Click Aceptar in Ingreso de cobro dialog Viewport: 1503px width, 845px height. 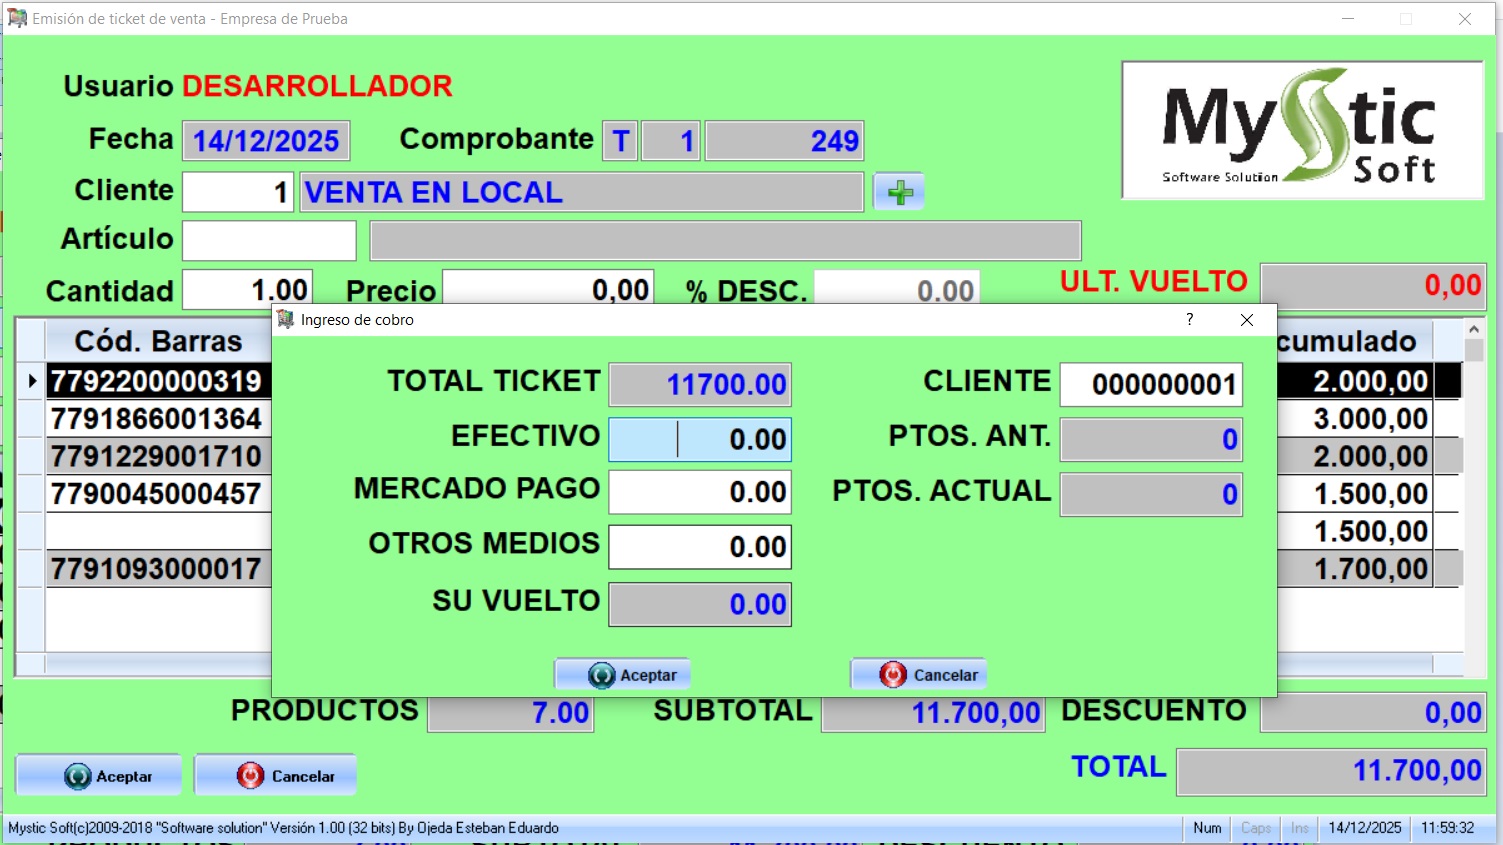(x=622, y=675)
